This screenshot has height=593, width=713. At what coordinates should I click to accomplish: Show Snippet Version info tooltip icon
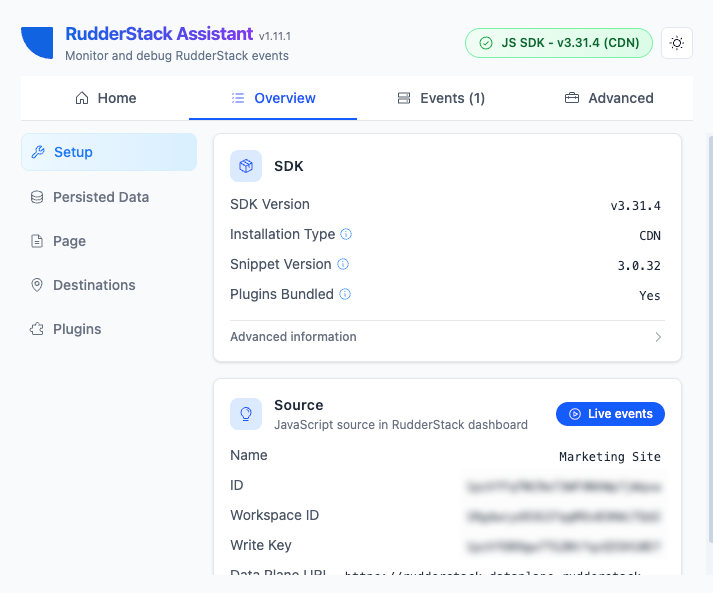coord(343,264)
